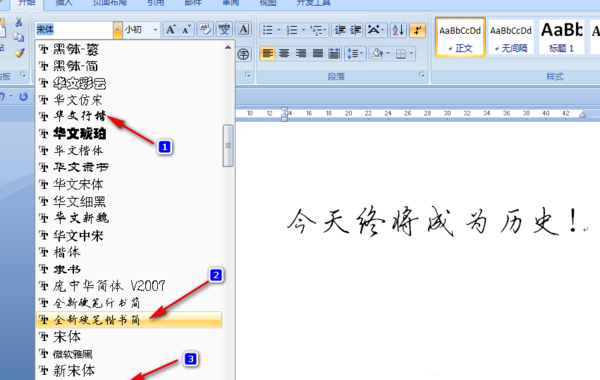Open the phonetic guide (文 with pinyin) tool
The height and width of the screenshot is (380, 600).
[224, 29]
